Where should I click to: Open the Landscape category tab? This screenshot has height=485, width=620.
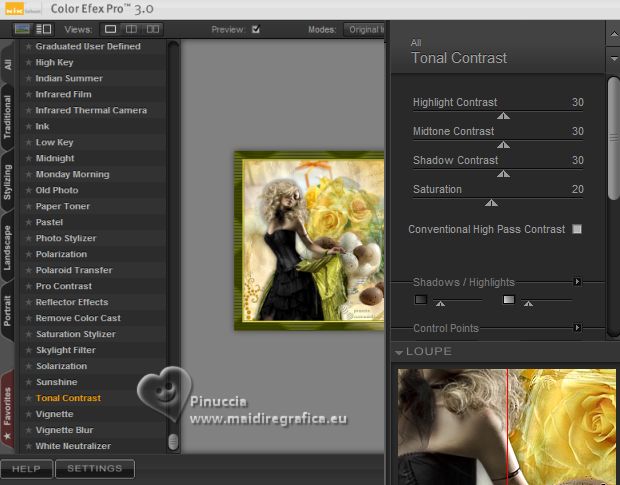[x=8, y=247]
